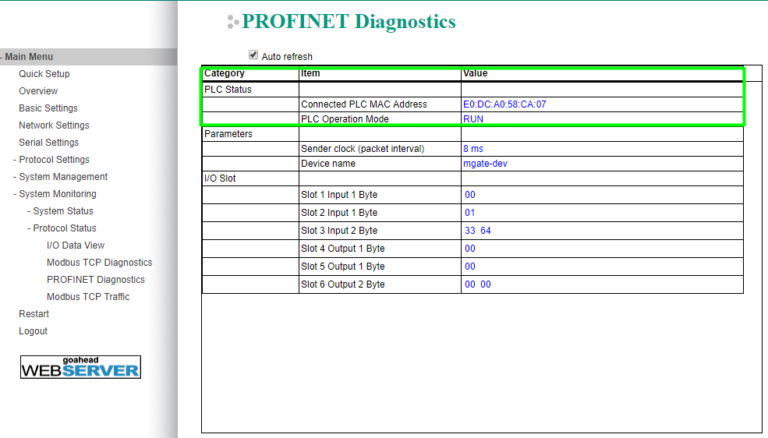Collapse the Protocol Status submenu
Viewport: 768px width, 438px height.
(x=64, y=228)
